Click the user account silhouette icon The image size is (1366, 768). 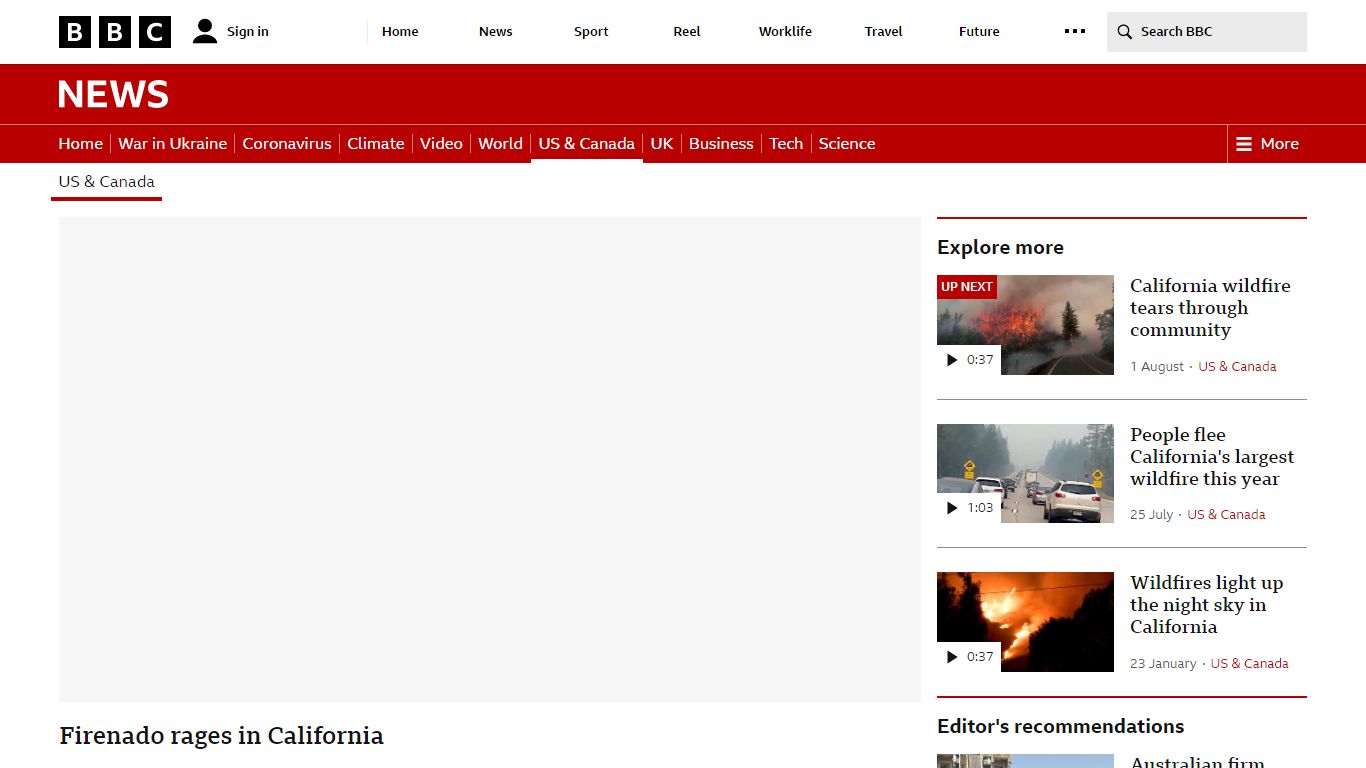(205, 31)
